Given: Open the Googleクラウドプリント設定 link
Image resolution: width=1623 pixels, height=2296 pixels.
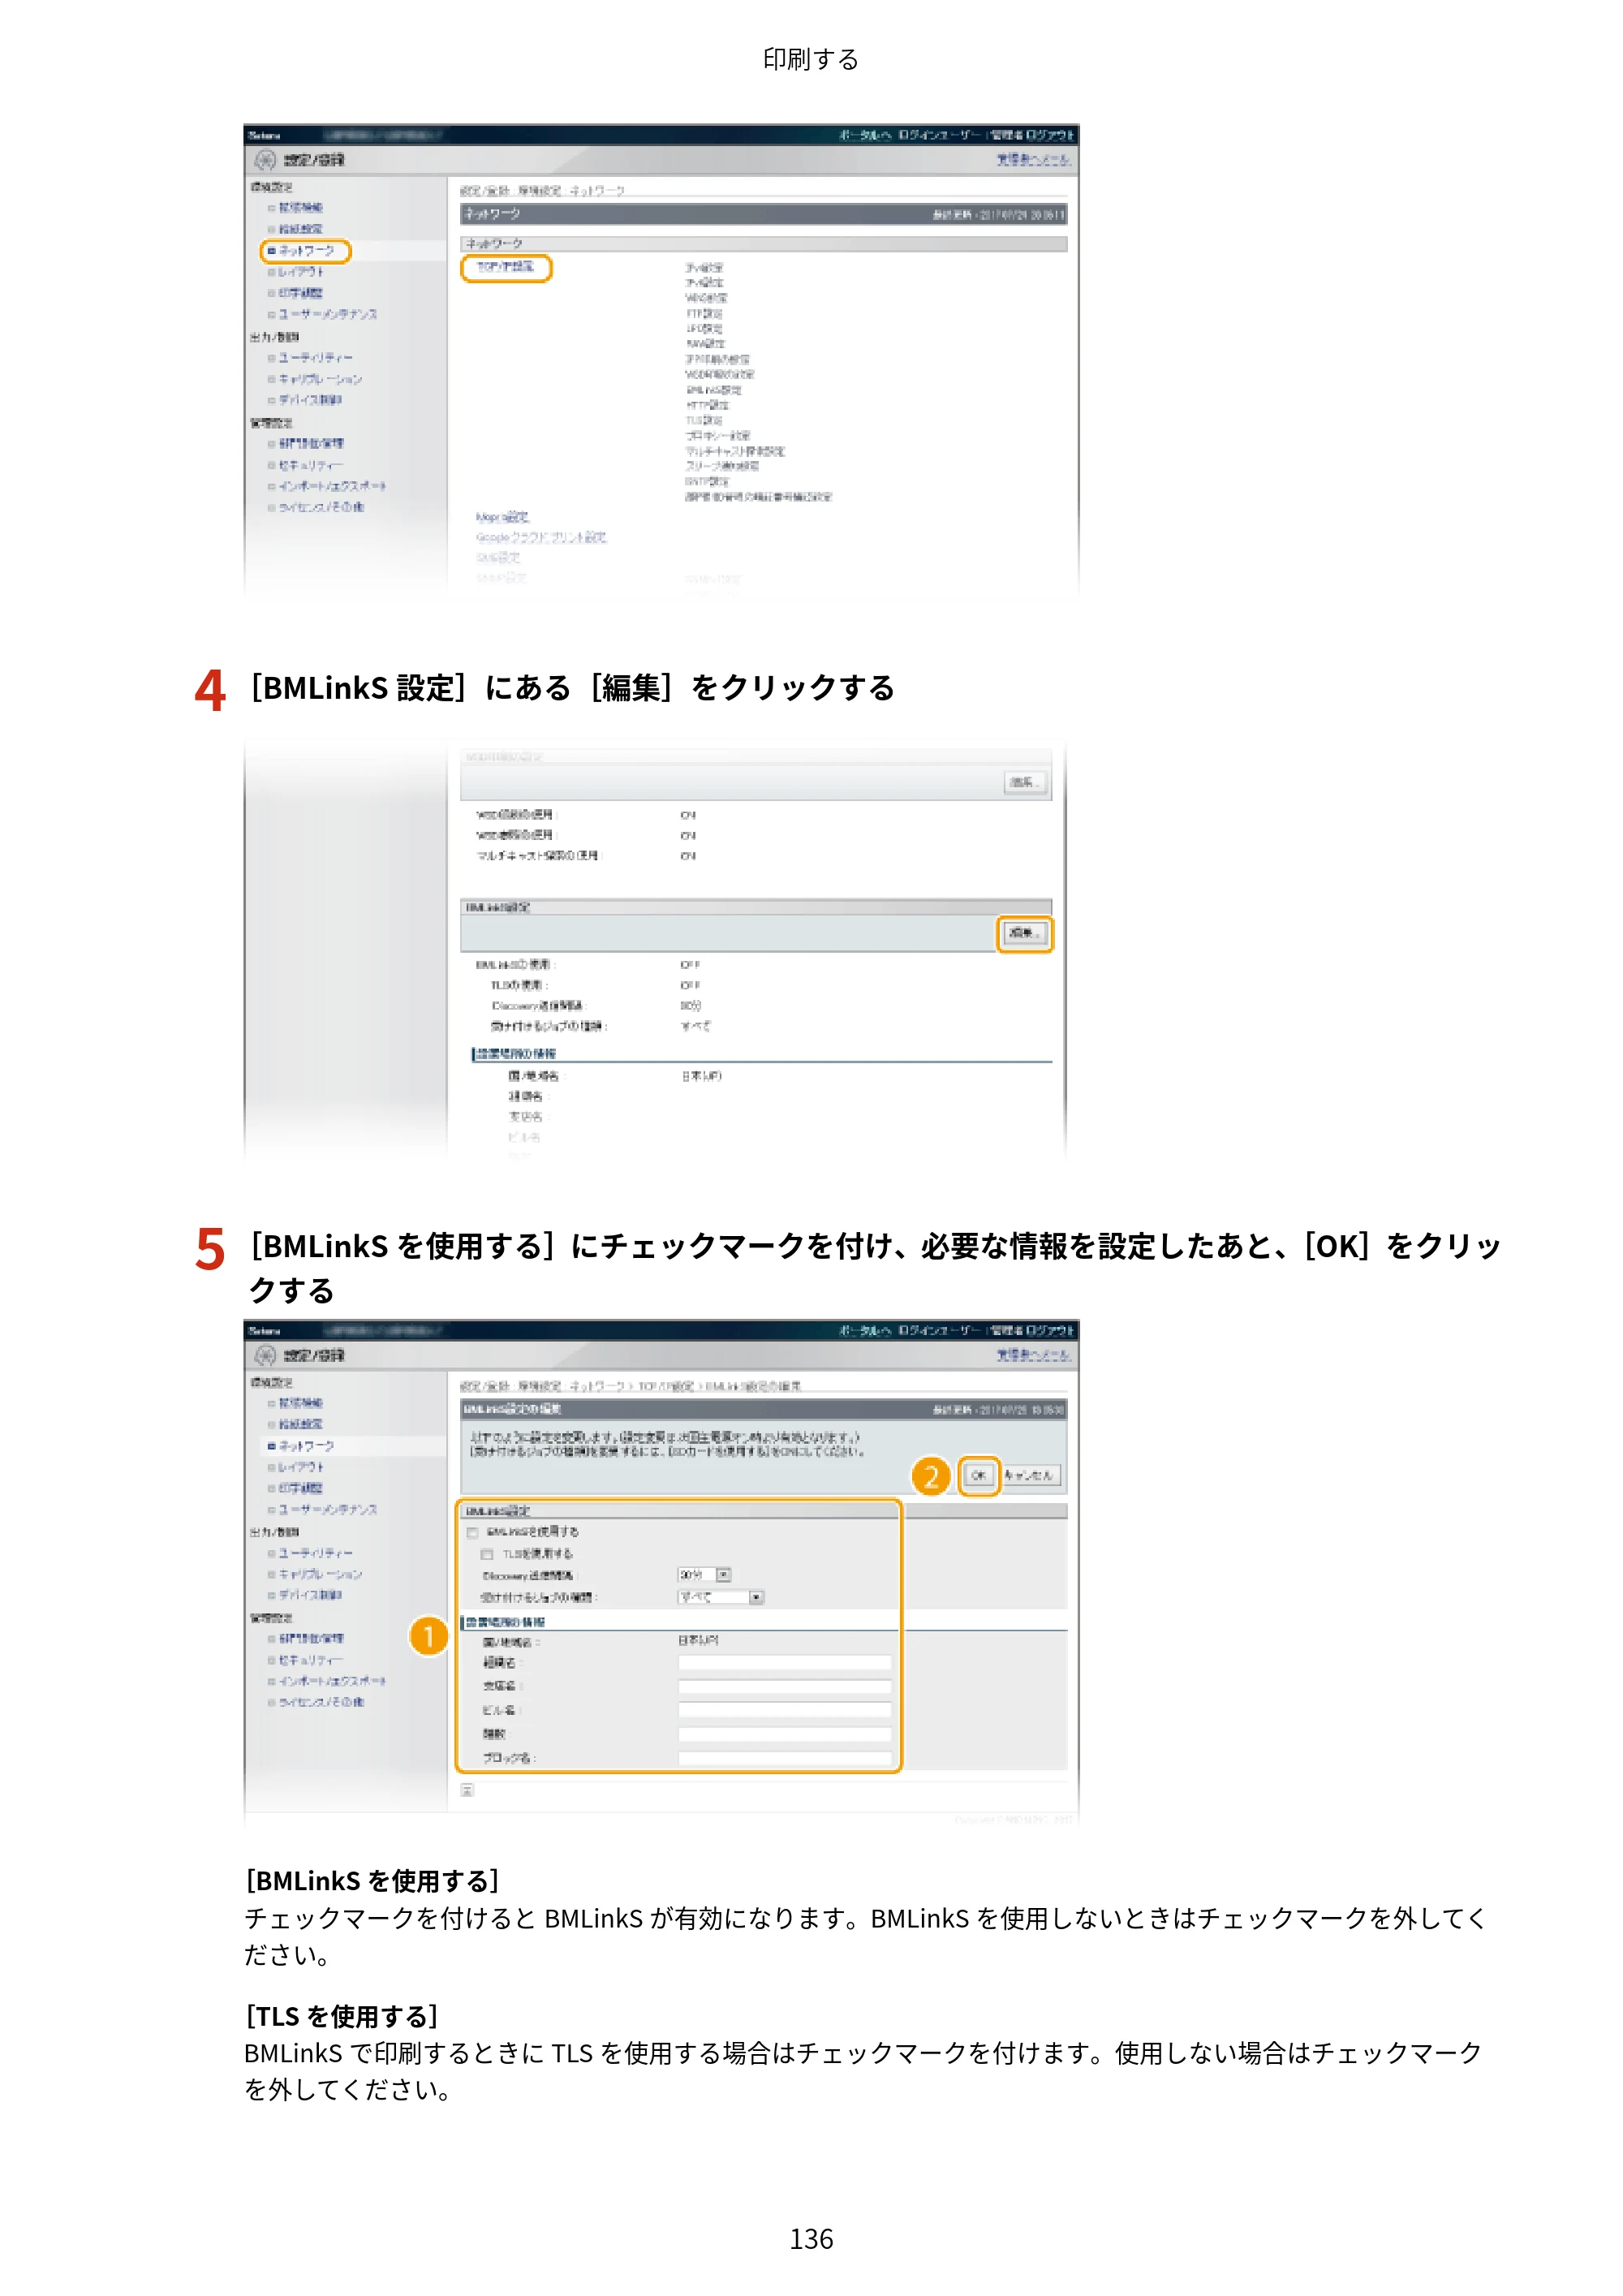Looking at the screenshot, I should (x=541, y=537).
